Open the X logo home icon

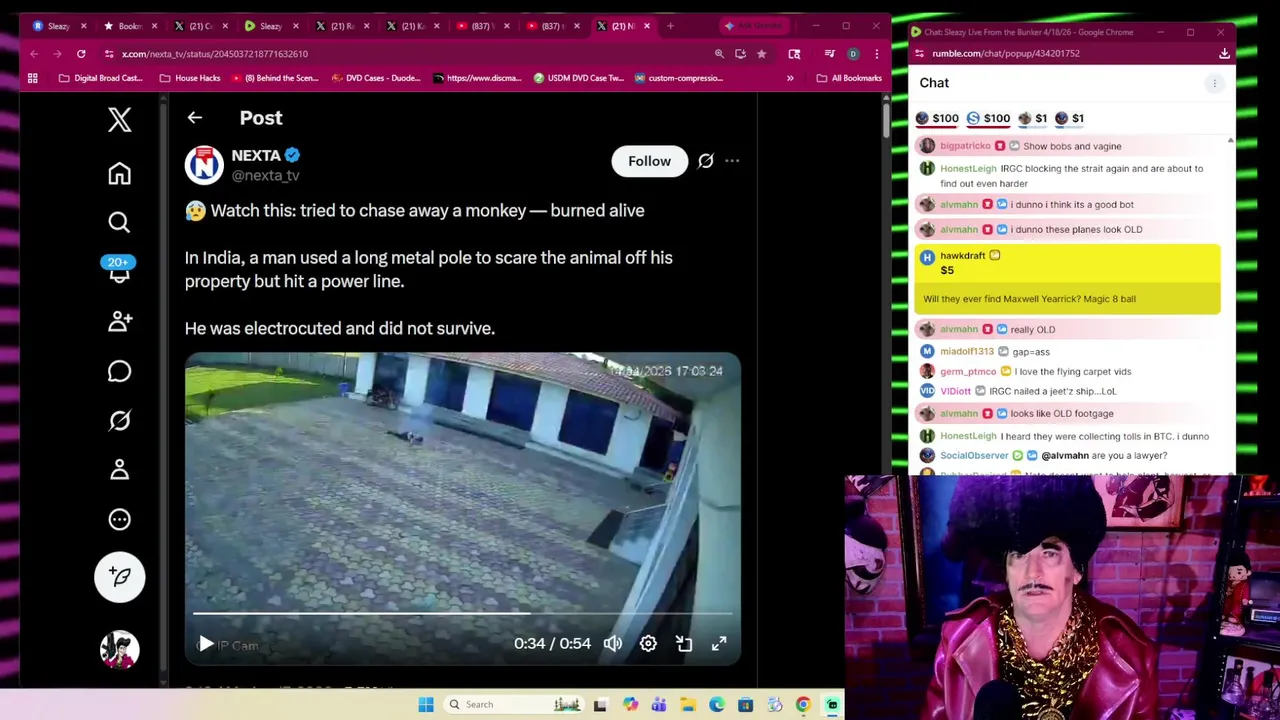point(119,120)
